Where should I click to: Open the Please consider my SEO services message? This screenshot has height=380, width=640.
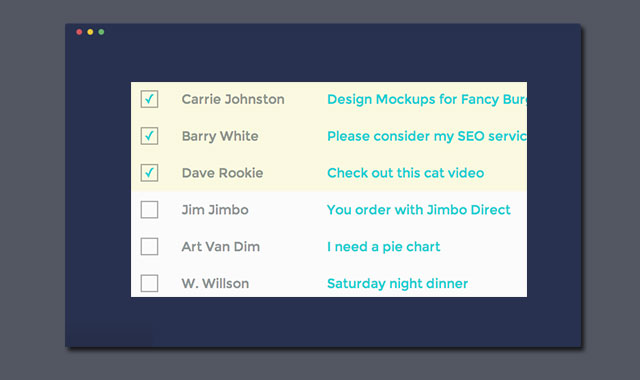(427, 136)
